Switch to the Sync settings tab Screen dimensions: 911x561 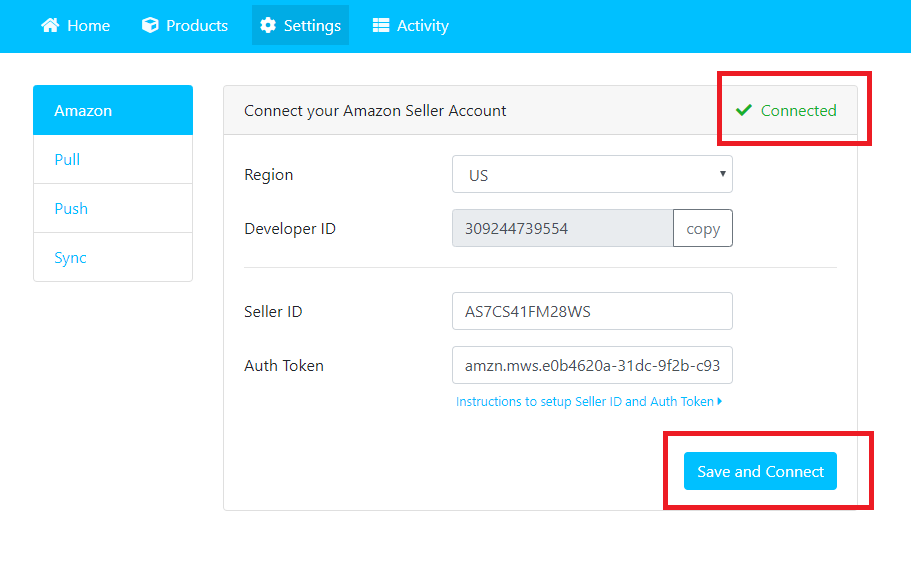tap(113, 257)
